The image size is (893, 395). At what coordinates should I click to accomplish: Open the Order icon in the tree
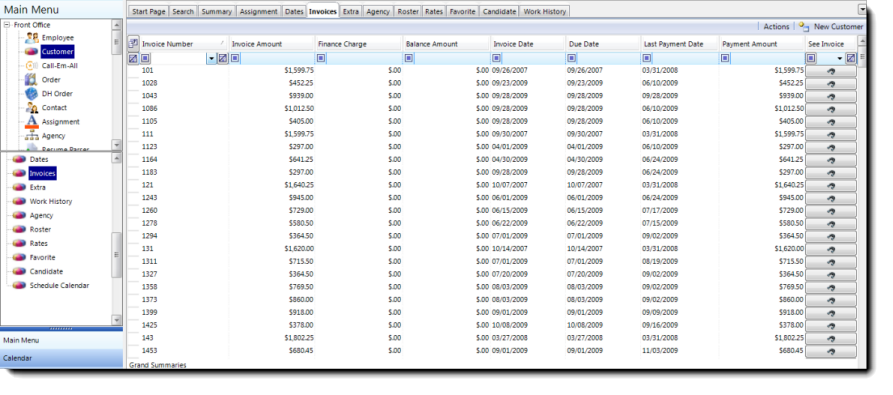[32, 80]
